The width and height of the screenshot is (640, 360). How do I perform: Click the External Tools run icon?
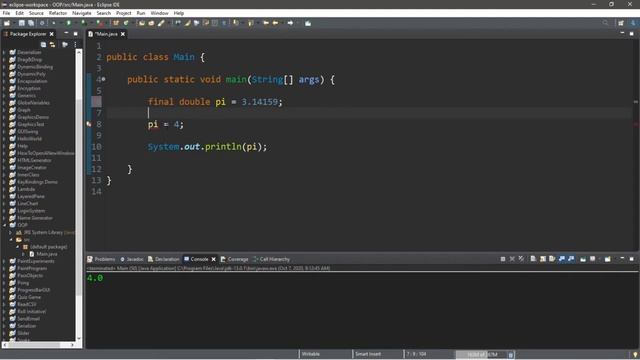point(100,23)
